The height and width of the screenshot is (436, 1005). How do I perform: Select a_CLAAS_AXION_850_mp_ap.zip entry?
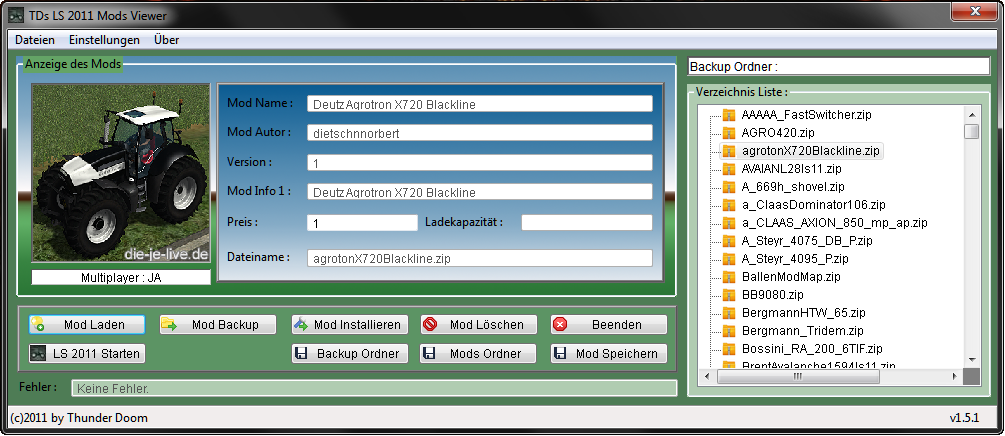point(835,223)
